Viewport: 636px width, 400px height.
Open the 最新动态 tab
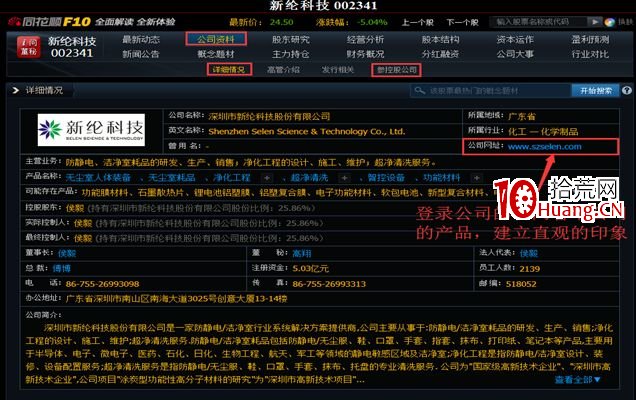click(x=141, y=39)
